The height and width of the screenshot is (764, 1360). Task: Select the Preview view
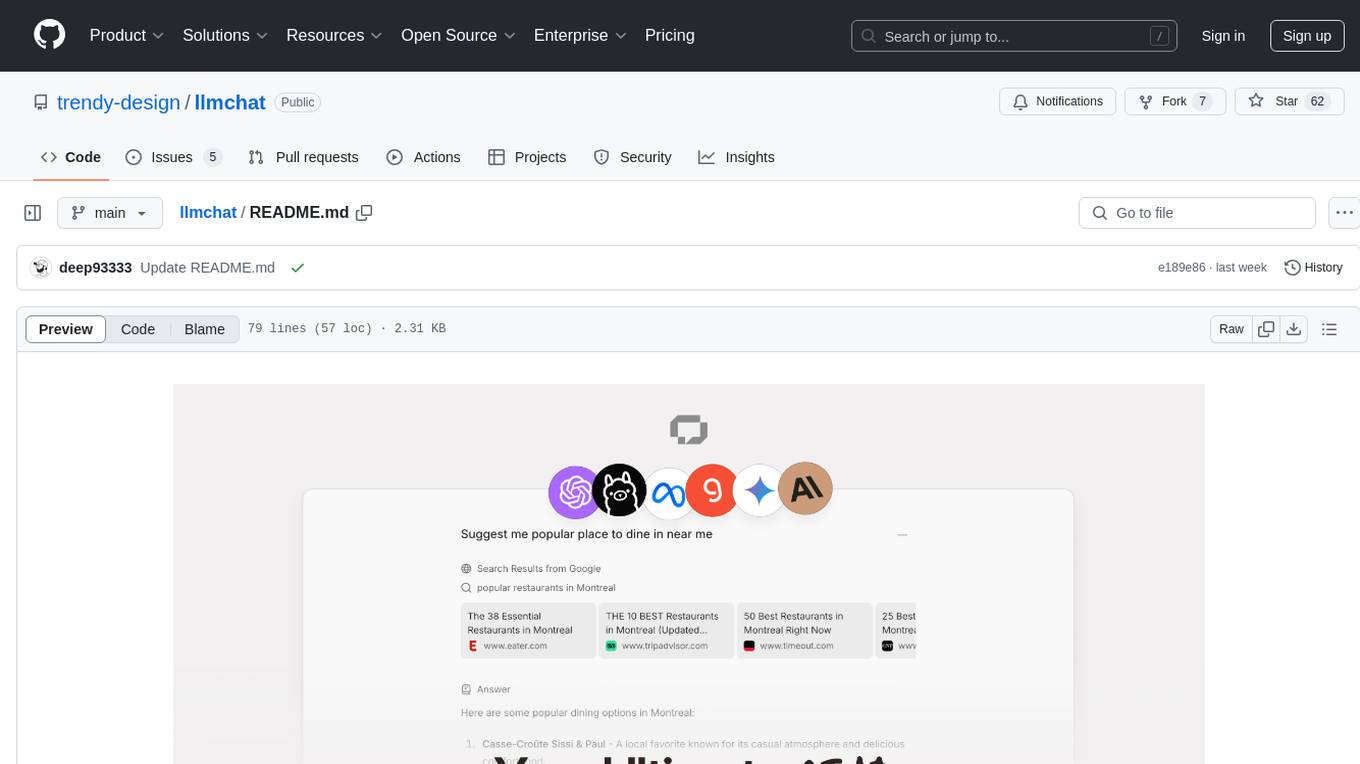66,329
